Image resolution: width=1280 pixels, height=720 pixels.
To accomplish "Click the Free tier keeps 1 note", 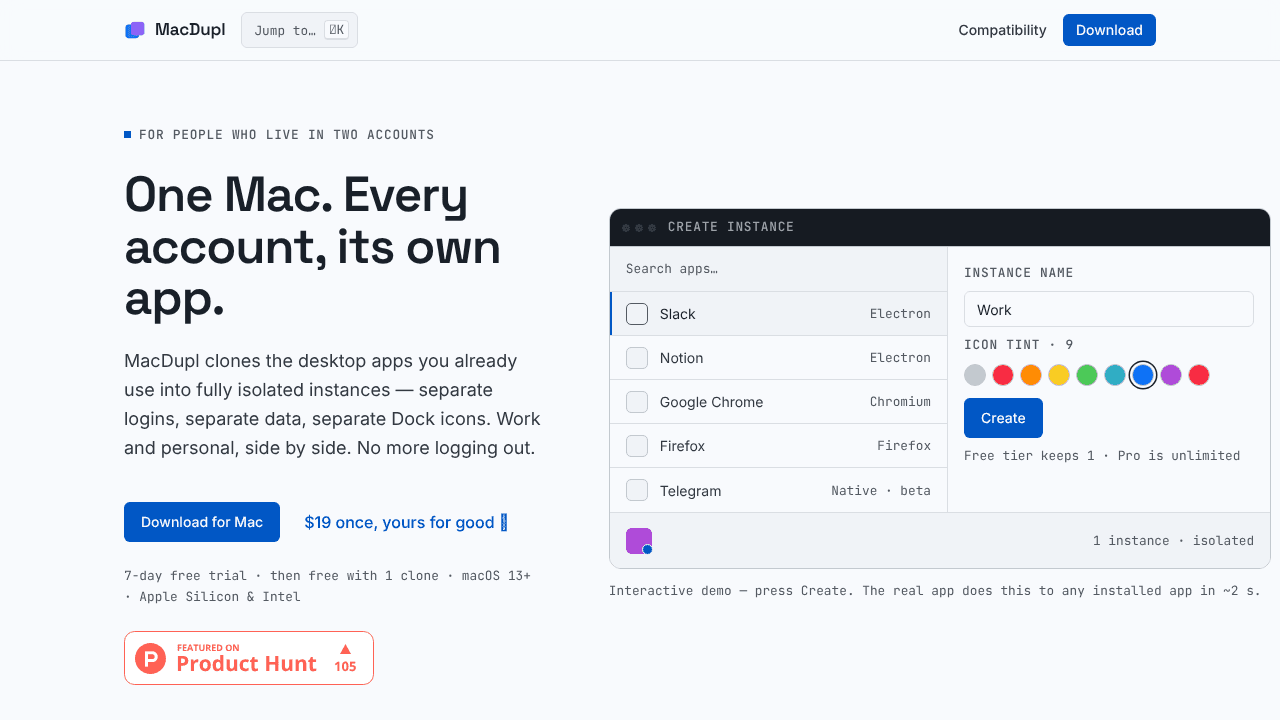I will point(1102,455).
